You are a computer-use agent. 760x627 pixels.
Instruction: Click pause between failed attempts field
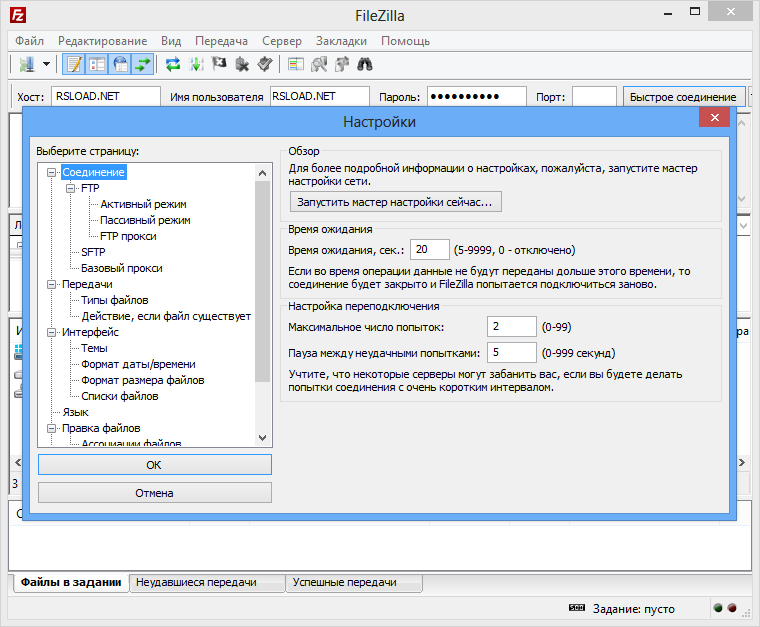(x=512, y=353)
